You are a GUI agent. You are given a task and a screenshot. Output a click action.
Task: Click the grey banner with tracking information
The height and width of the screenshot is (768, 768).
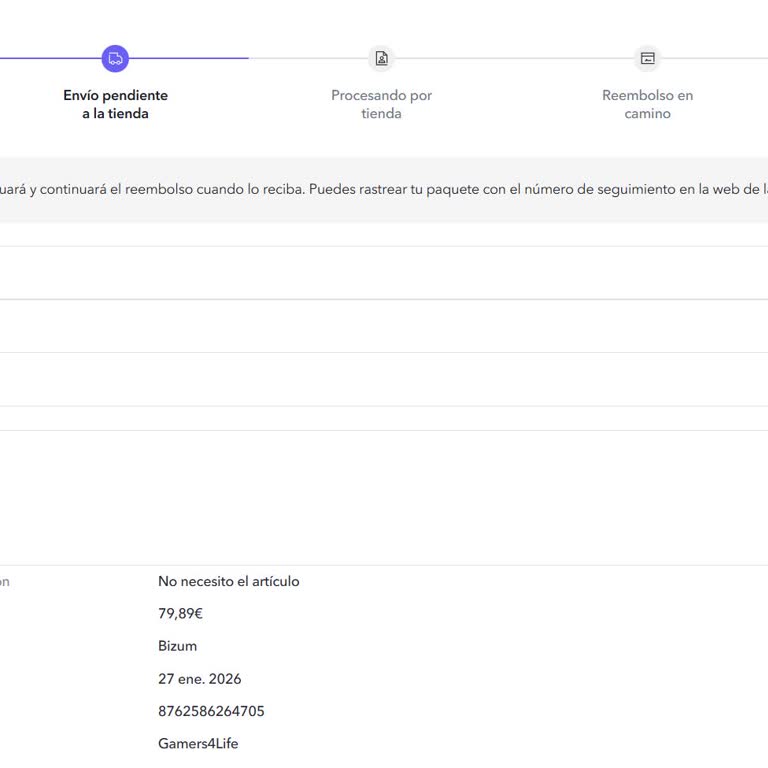[x=384, y=189]
